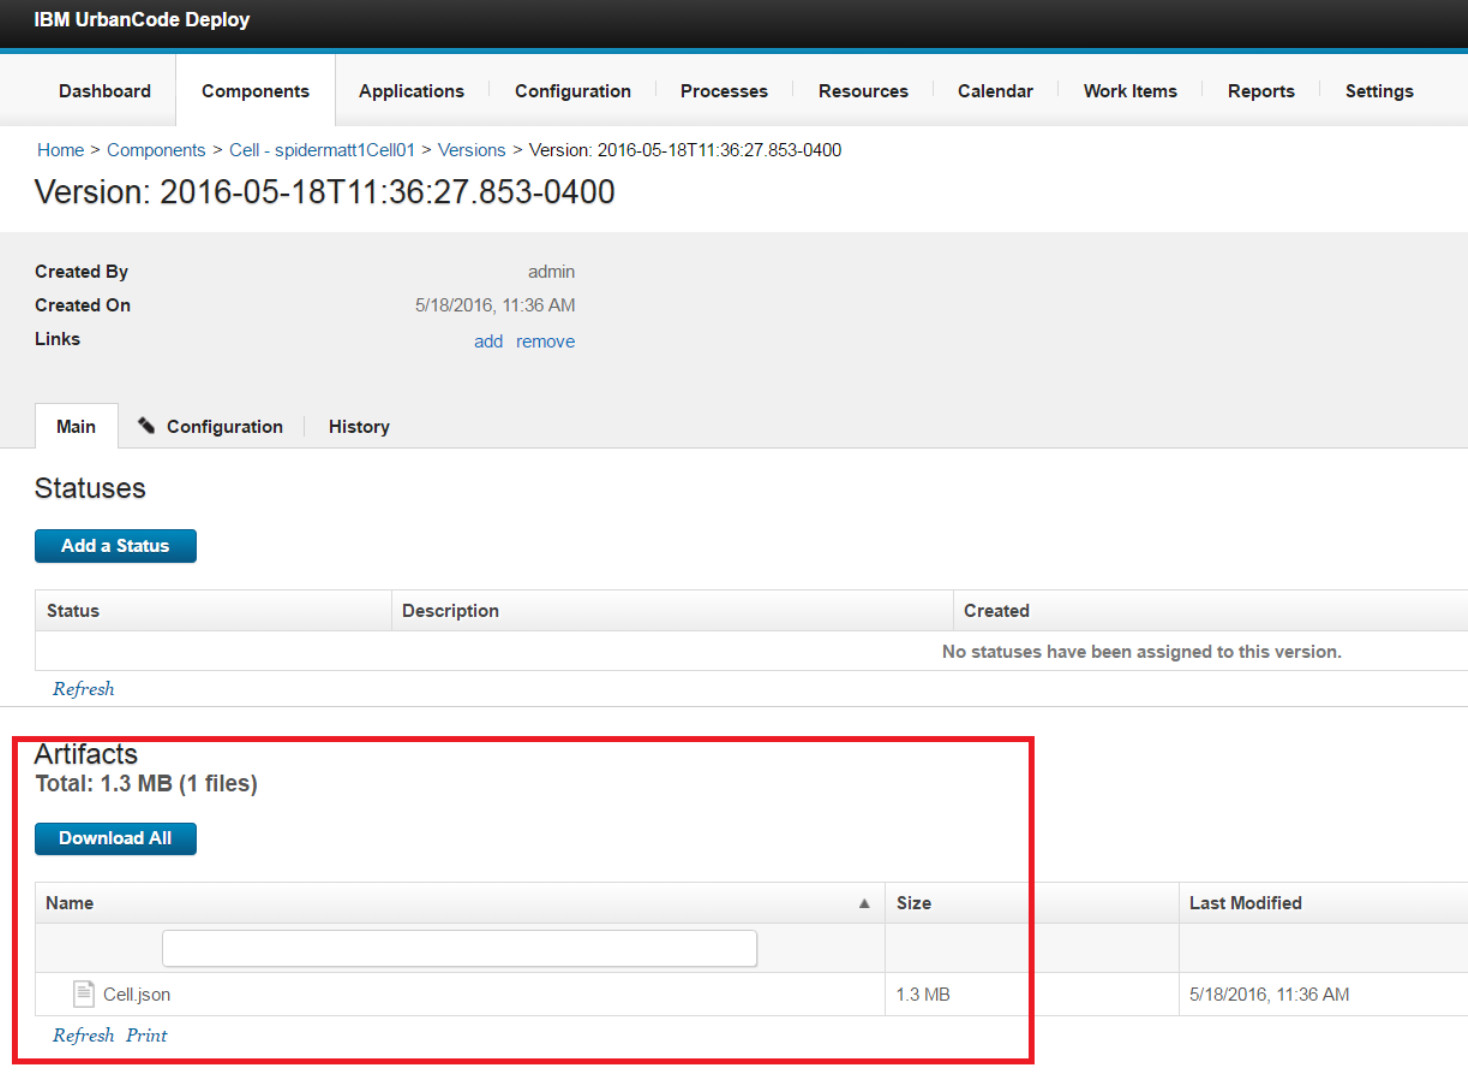Screen dimensions: 1468x1088
Task: Open the Dashboard menu
Action: pyautogui.click(x=105, y=91)
